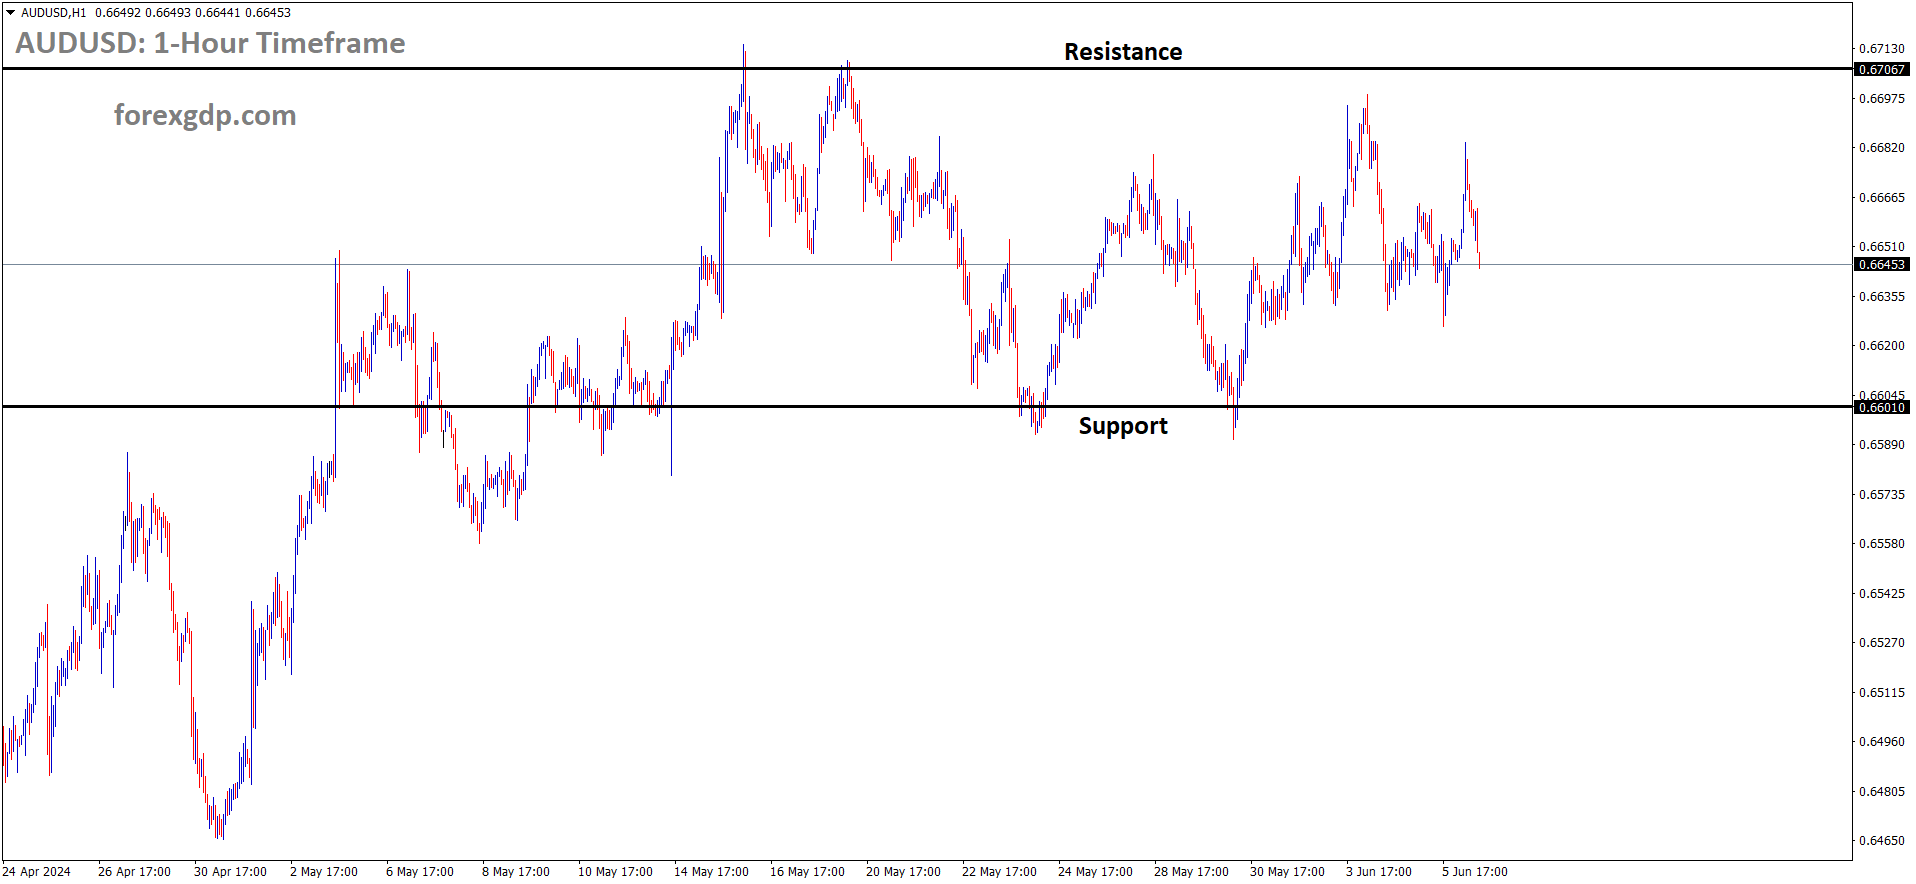Image resolution: width=1916 pixels, height=884 pixels.
Task: Click the 16 May 17:00 time label
Action: [807, 872]
